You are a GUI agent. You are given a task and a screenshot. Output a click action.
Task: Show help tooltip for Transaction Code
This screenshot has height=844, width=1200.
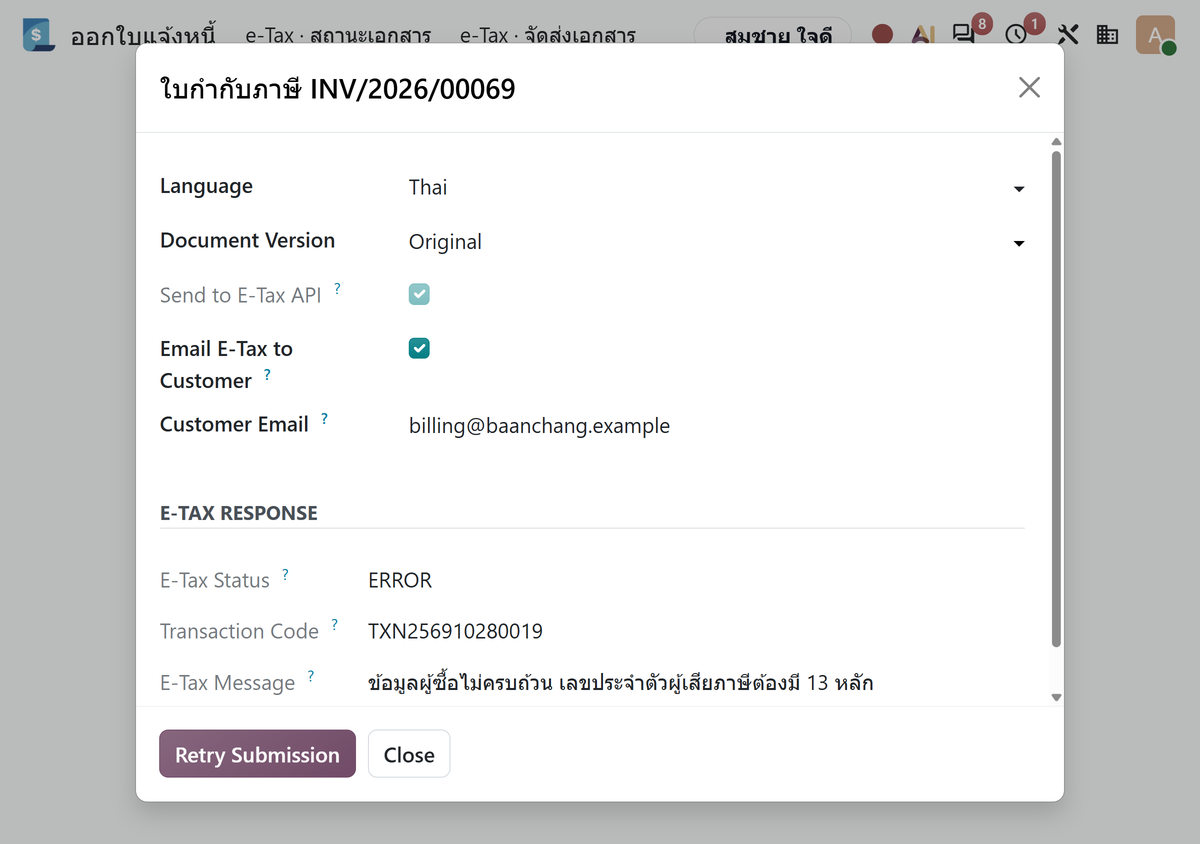pyautogui.click(x=334, y=626)
